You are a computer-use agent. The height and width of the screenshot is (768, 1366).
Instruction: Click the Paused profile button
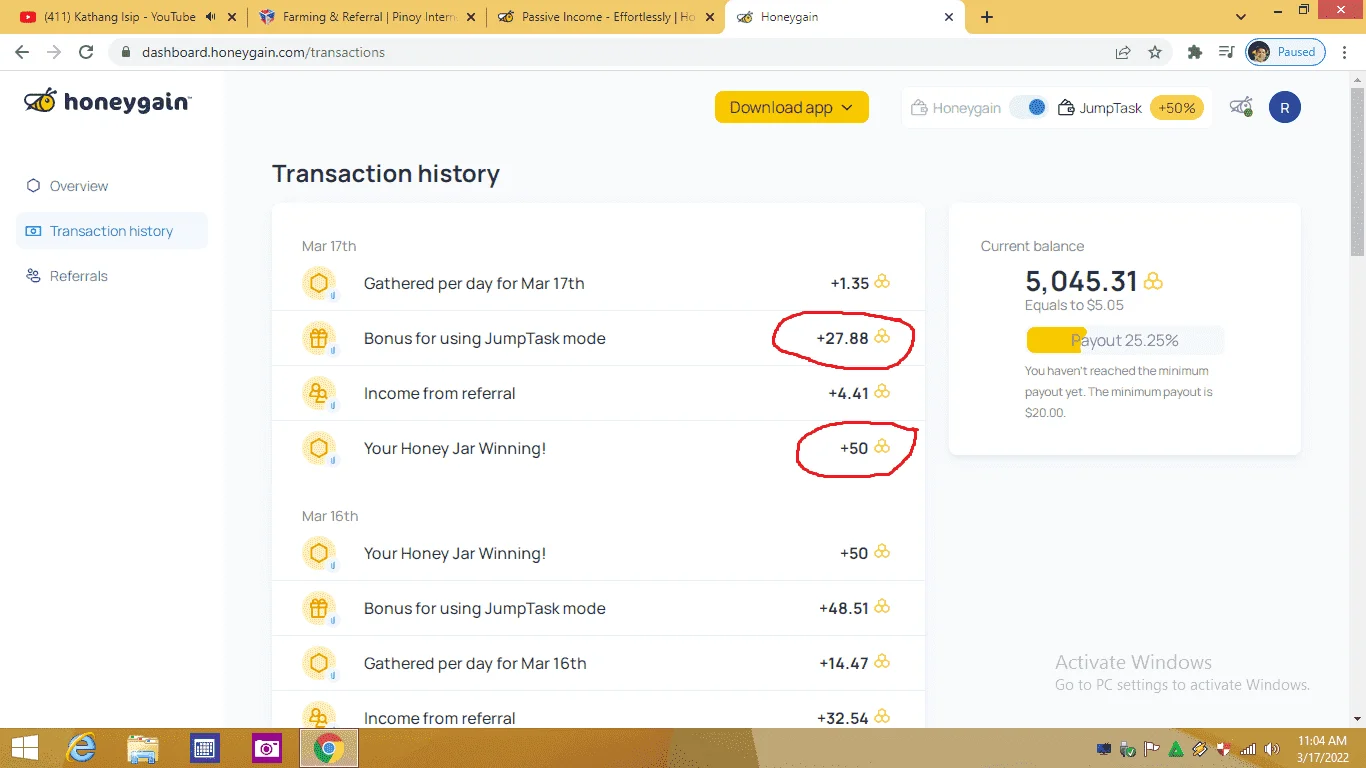point(1285,52)
